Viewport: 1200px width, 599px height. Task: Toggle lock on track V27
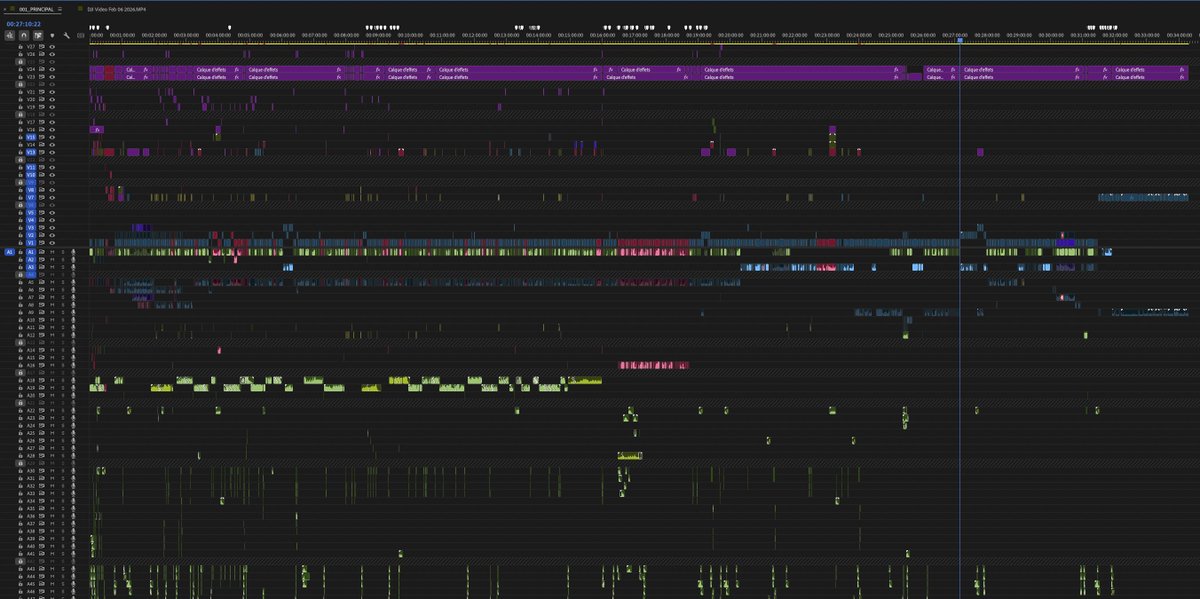20,47
